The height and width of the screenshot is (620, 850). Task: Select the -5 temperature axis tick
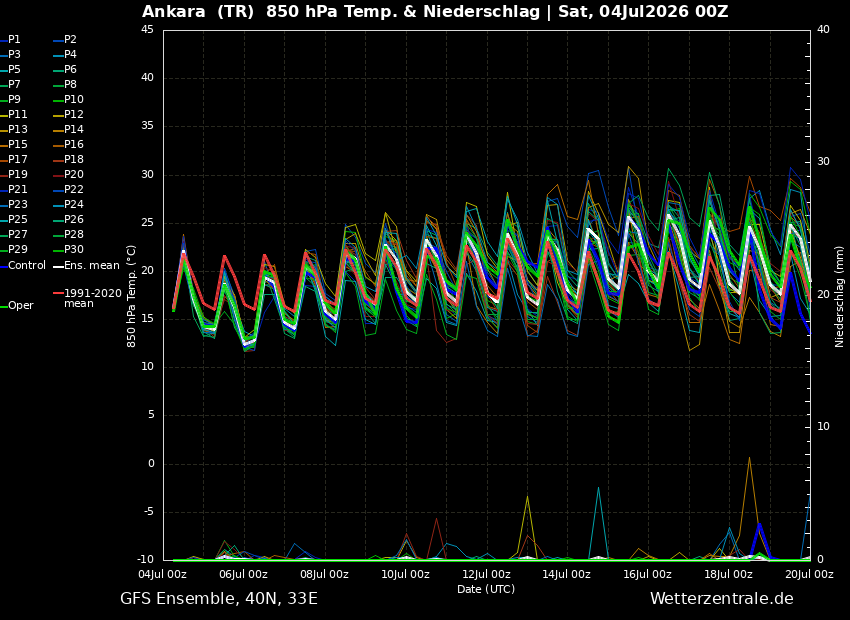pyautogui.click(x=147, y=512)
